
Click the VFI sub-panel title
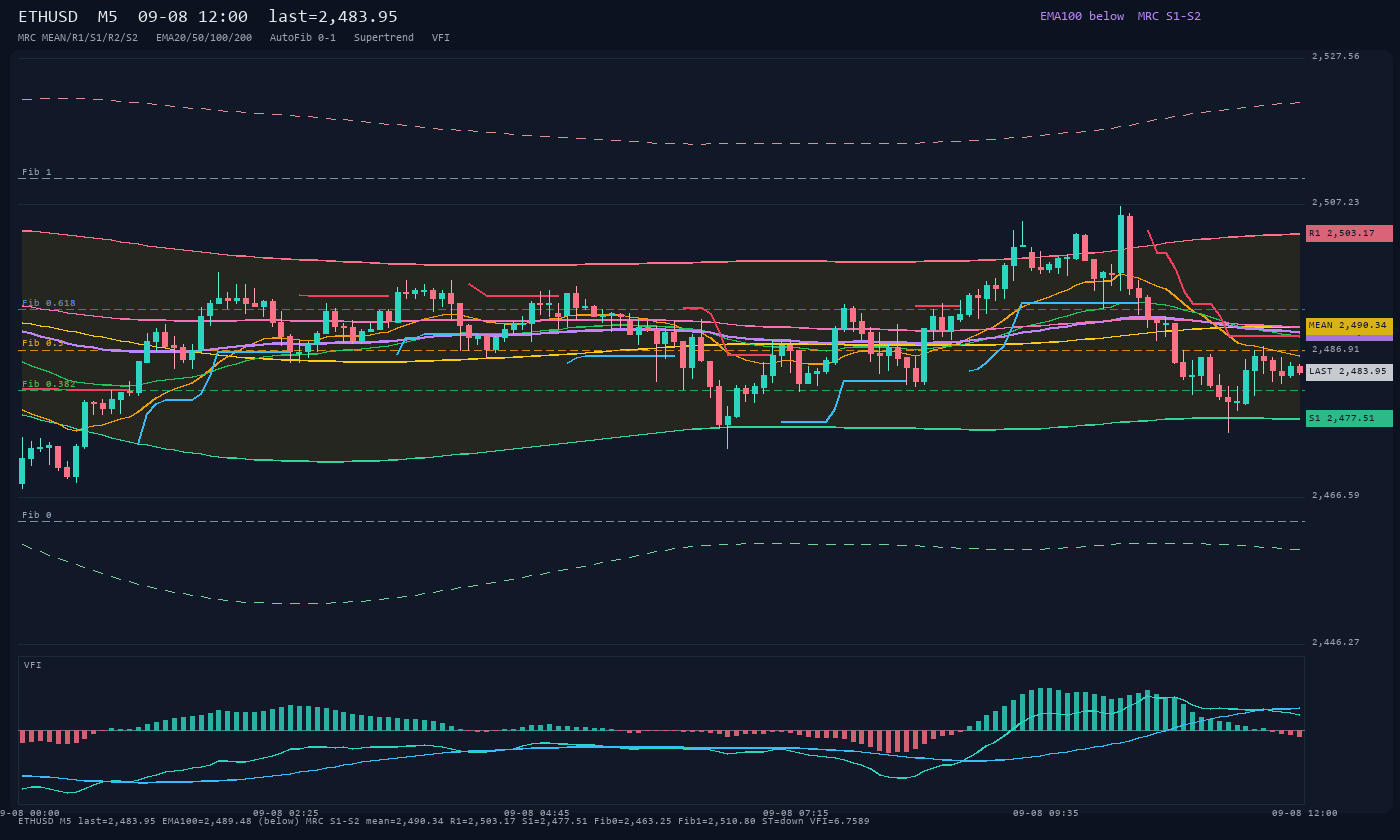pos(33,665)
